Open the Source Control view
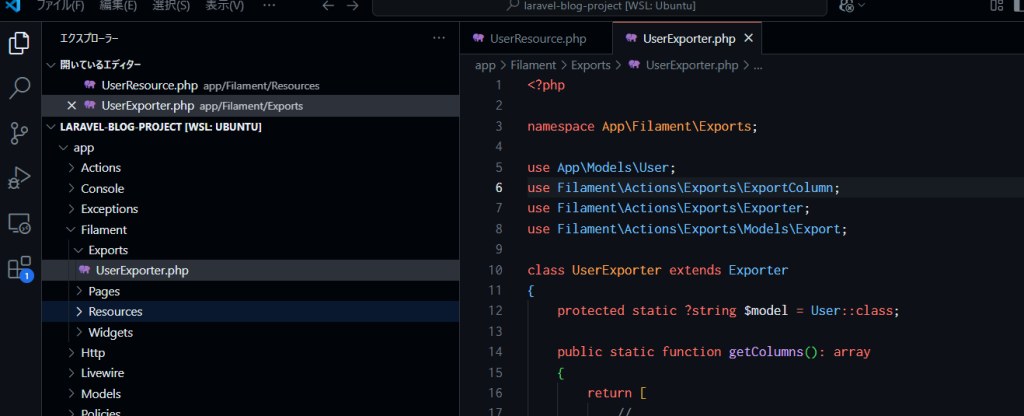 (x=18, y=133)
